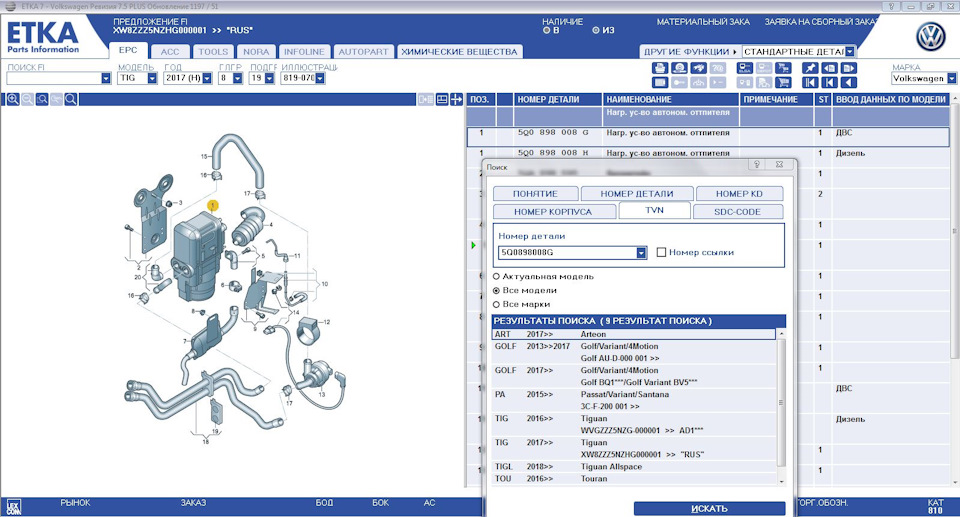This screenshot has height=517, width=960.
Task: Open the МОДЕЛЬ TIG dropdown
Action: 152,78
